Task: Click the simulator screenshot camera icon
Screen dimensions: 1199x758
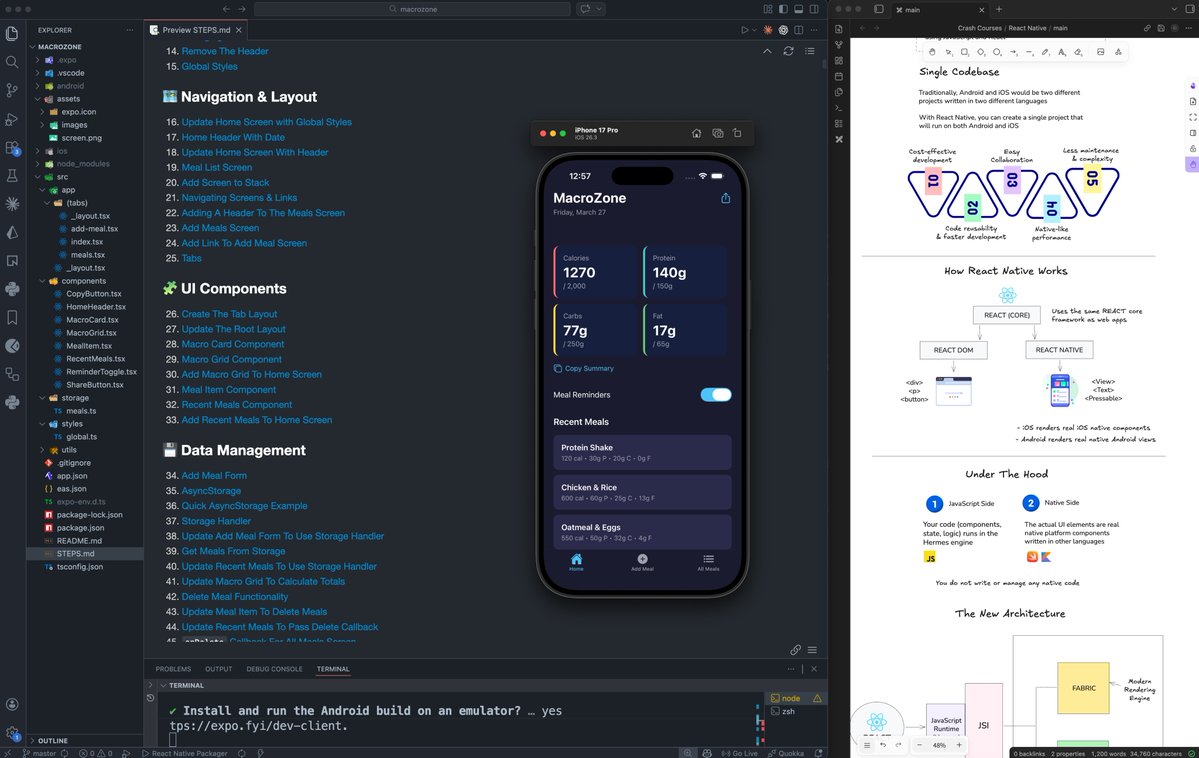Action: coord(717,133)
